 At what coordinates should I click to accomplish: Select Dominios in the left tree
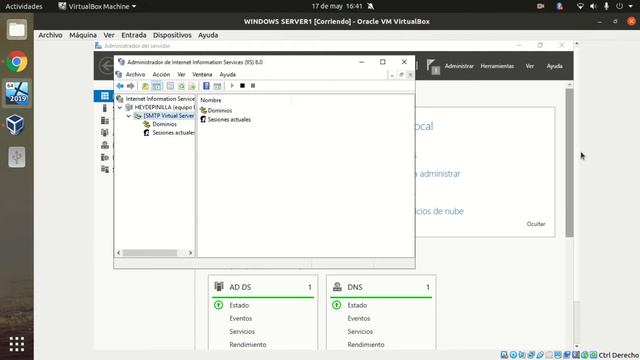click(160, 124)
